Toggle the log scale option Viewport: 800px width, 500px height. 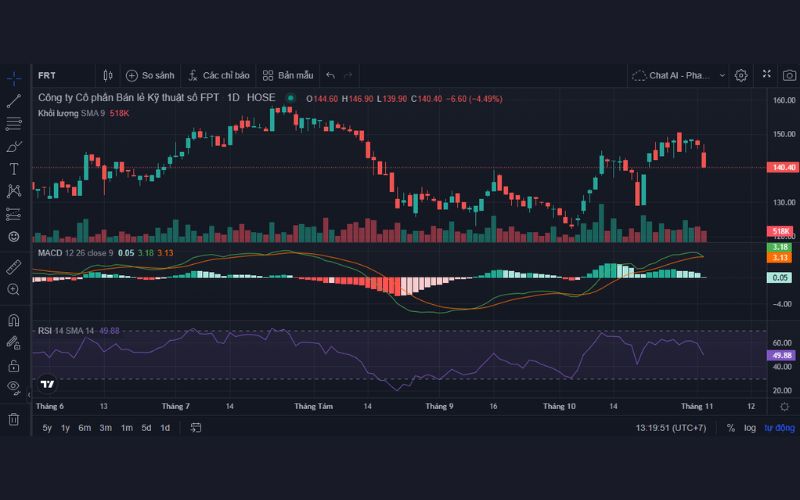point(749,428)
